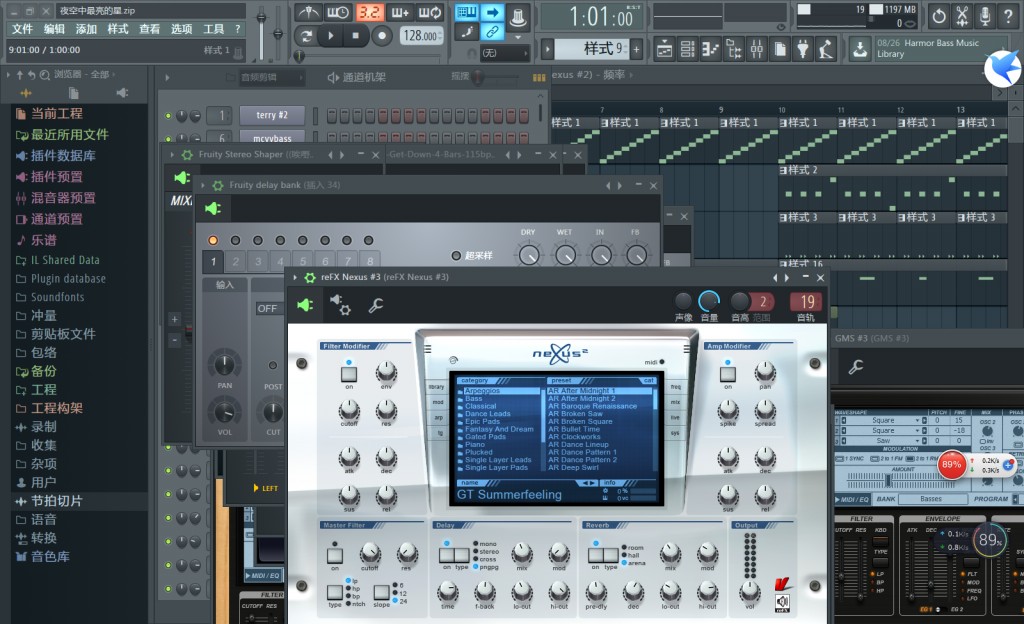This screenshot has height=624, width=1024.
Task: Click the Record button in transport
Action: pyautogui.click(x=381, y=36)
